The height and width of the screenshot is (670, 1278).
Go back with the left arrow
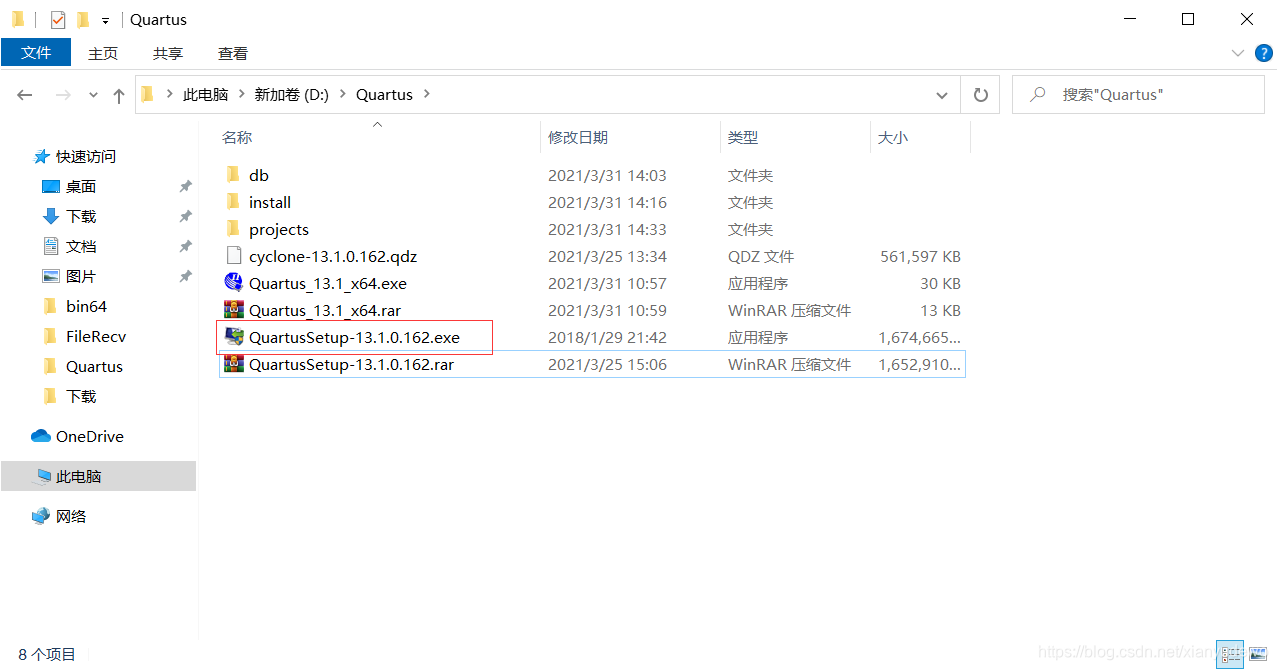pyautogui.click(x=25, y=95)
